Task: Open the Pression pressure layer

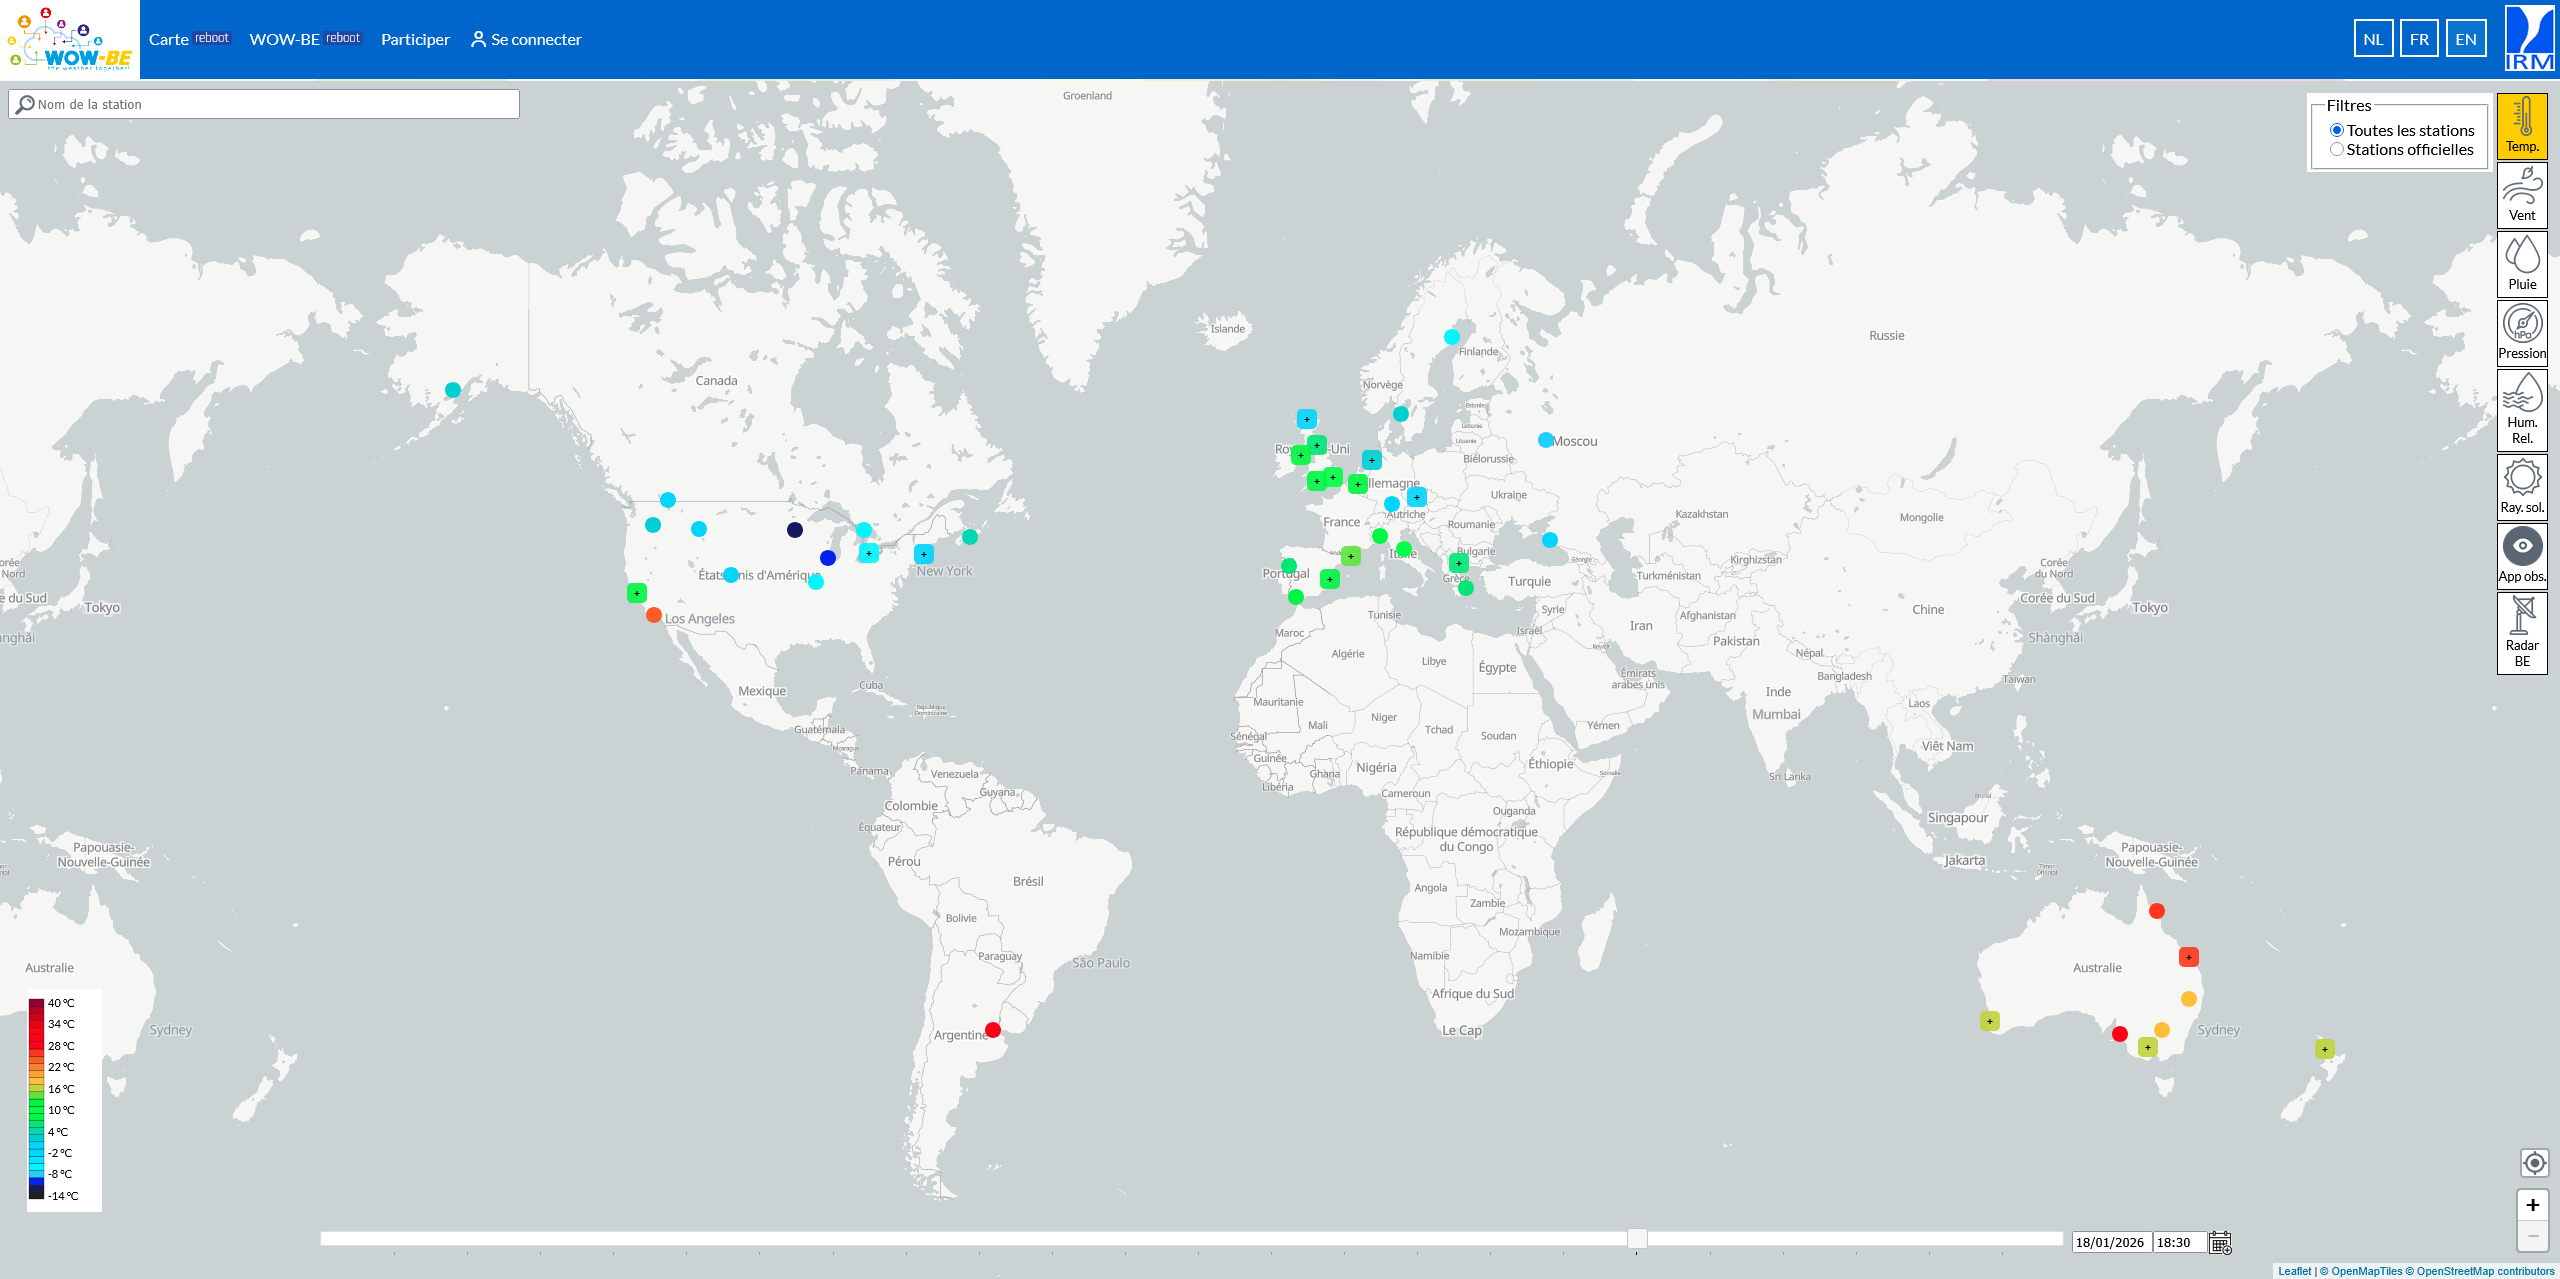Action: [x=2521, y=333]
